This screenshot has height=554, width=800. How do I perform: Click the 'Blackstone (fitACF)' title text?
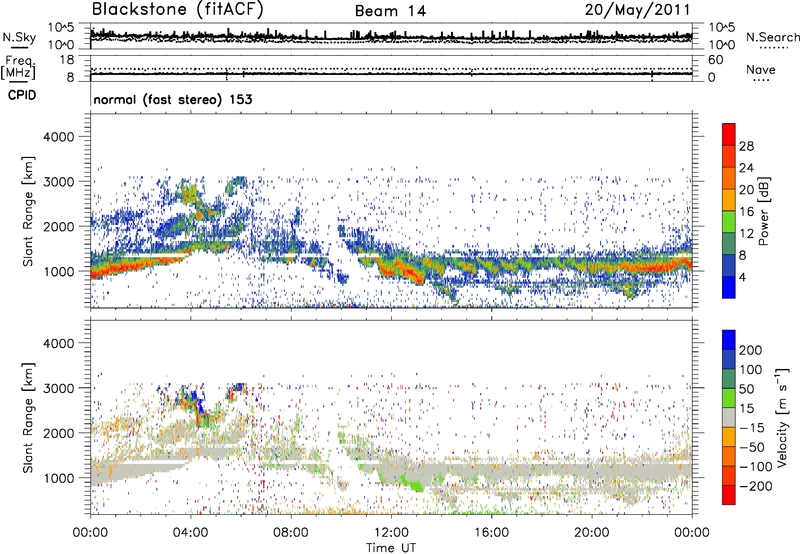pyautogui.click(x=178, y=9)
